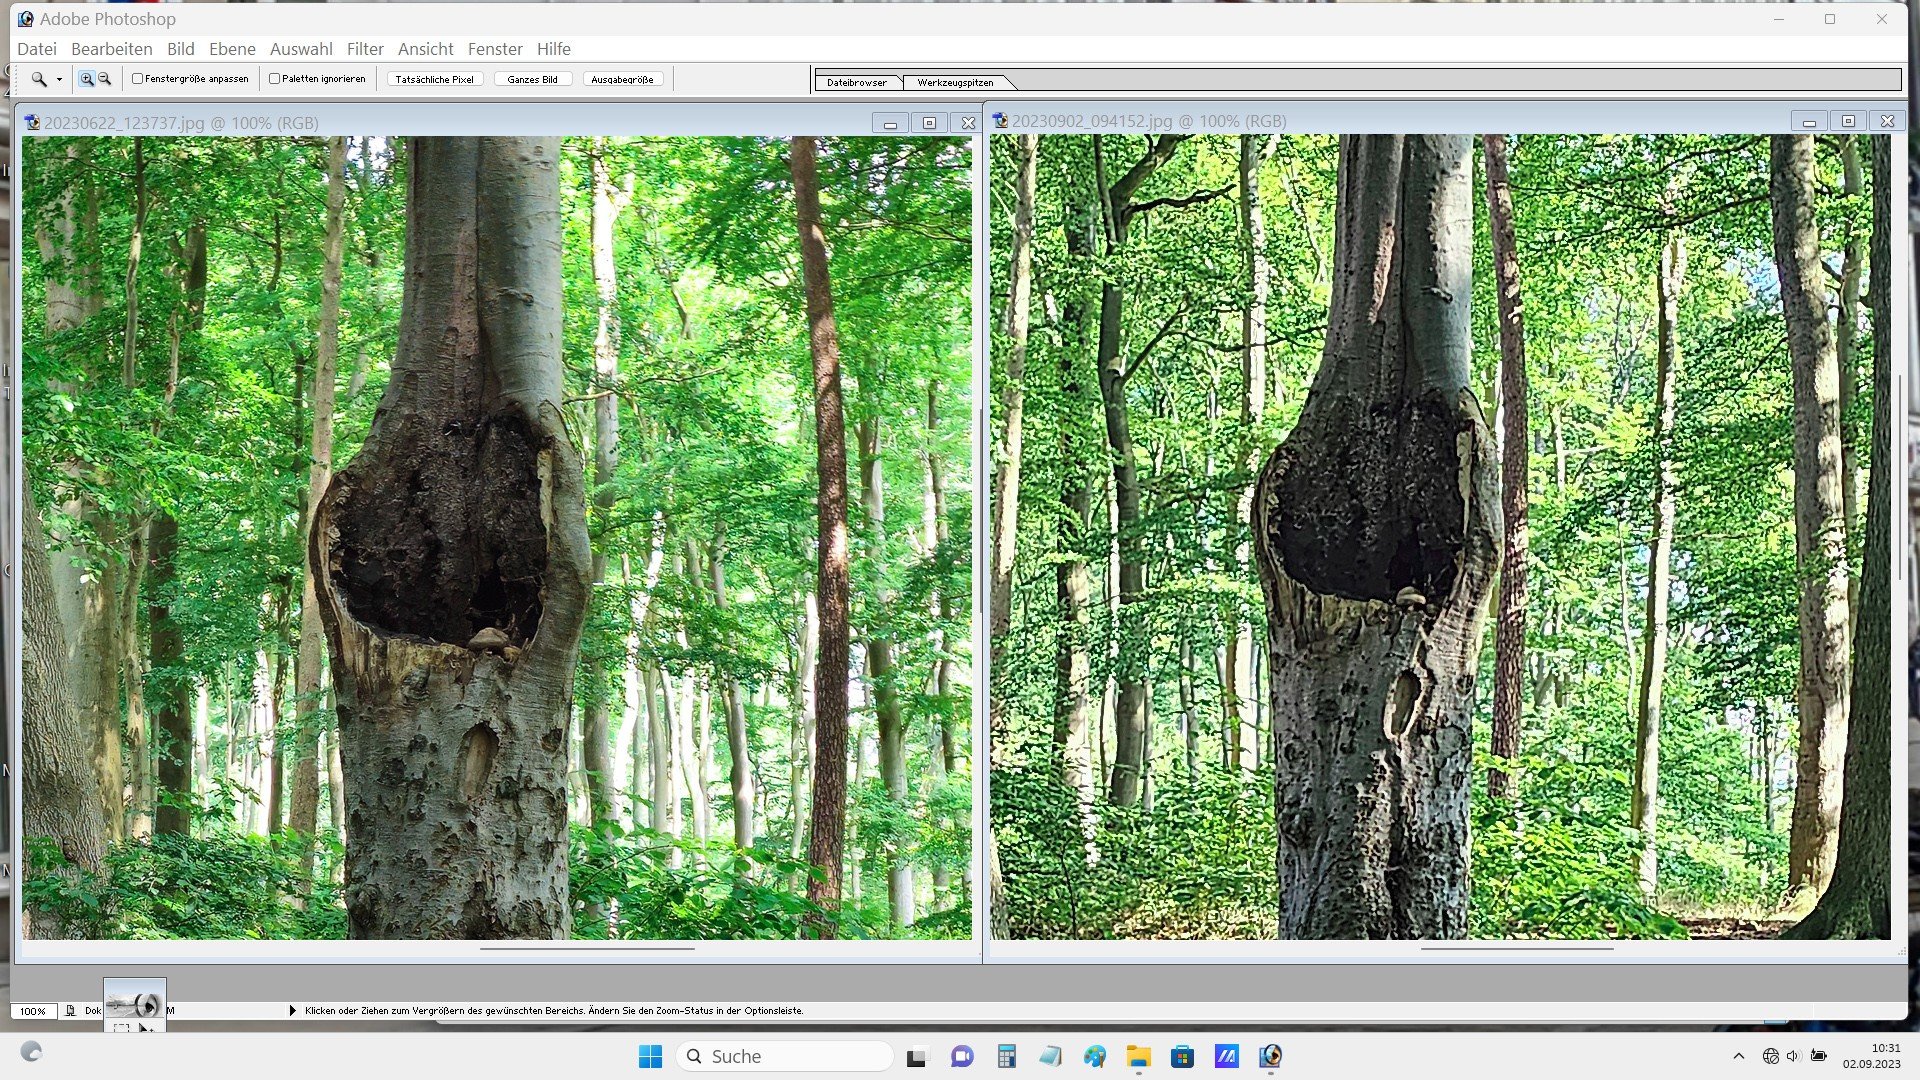1920x1080 pixels.
Task: Open the Filter menu
Action: click(x=365, y=49)
